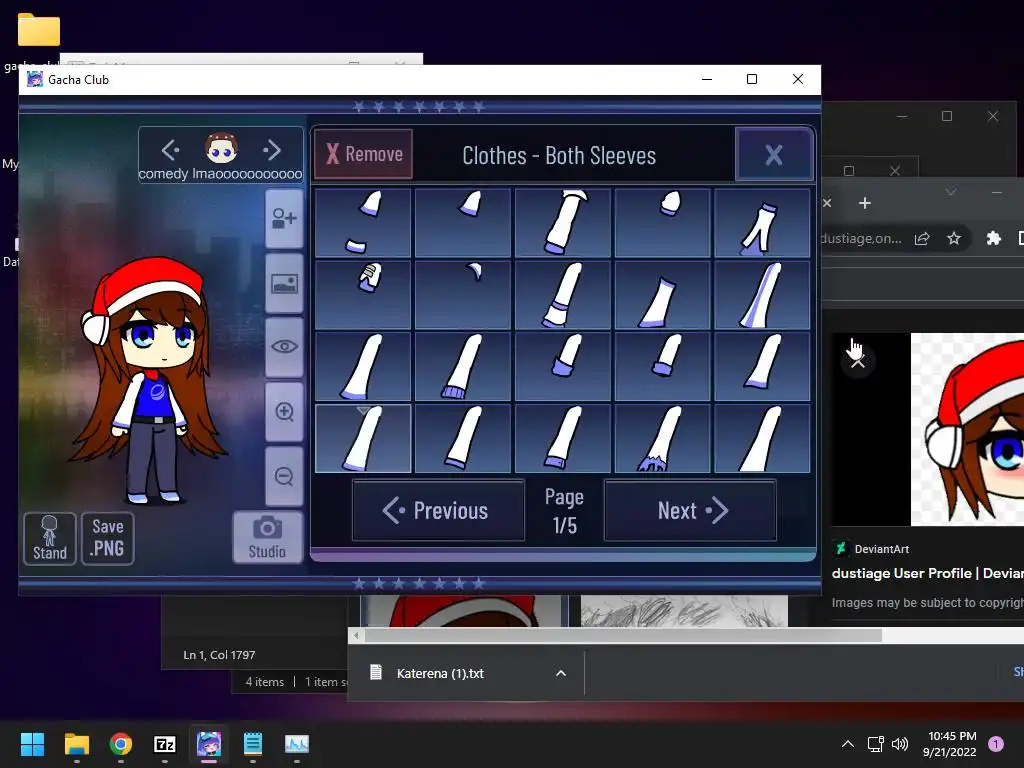Select second sleeve style in row four

[463, 438]
